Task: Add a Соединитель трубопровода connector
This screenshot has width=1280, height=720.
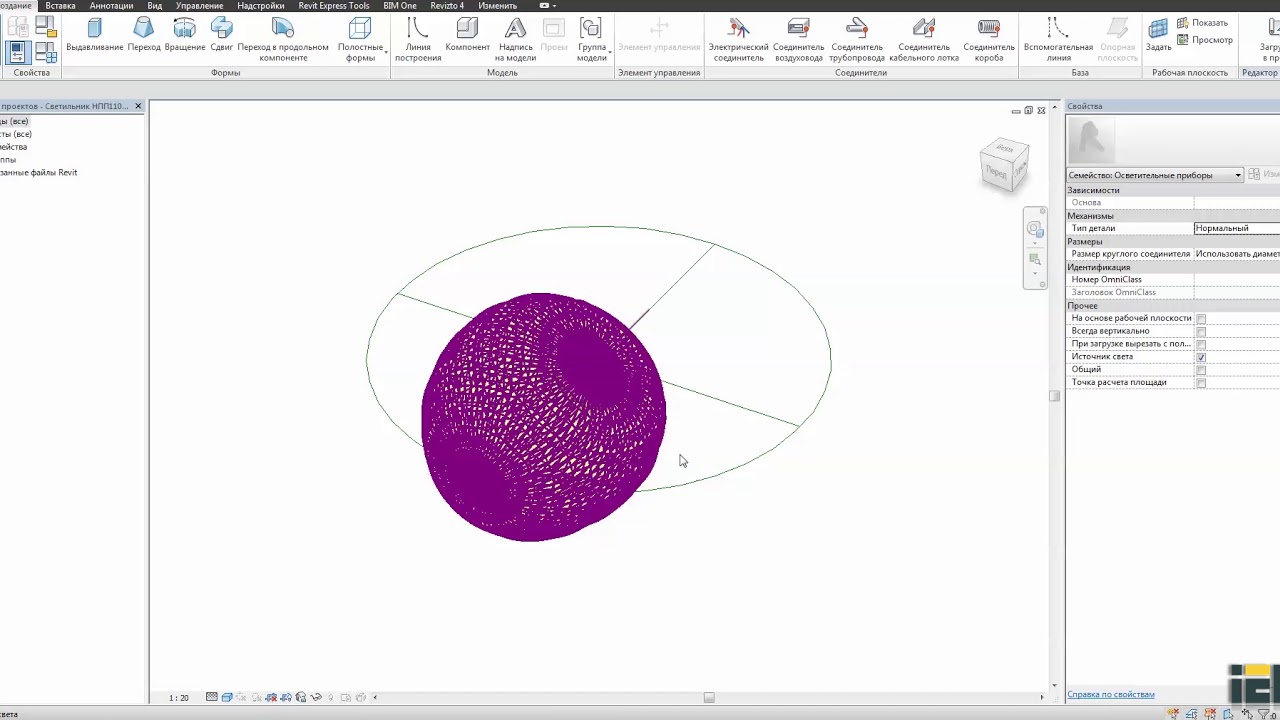Action: click(x=857, y=40)
